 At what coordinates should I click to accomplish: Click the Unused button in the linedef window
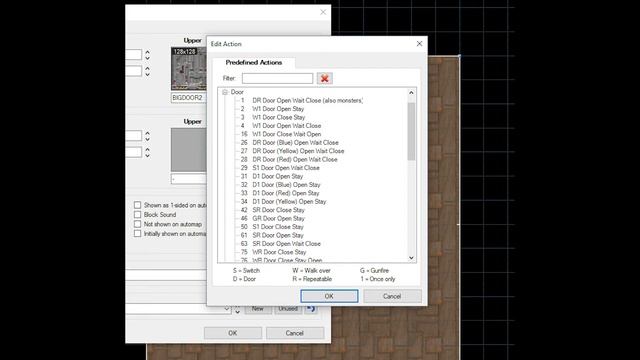pyautogui.click(x=288, y=309)
